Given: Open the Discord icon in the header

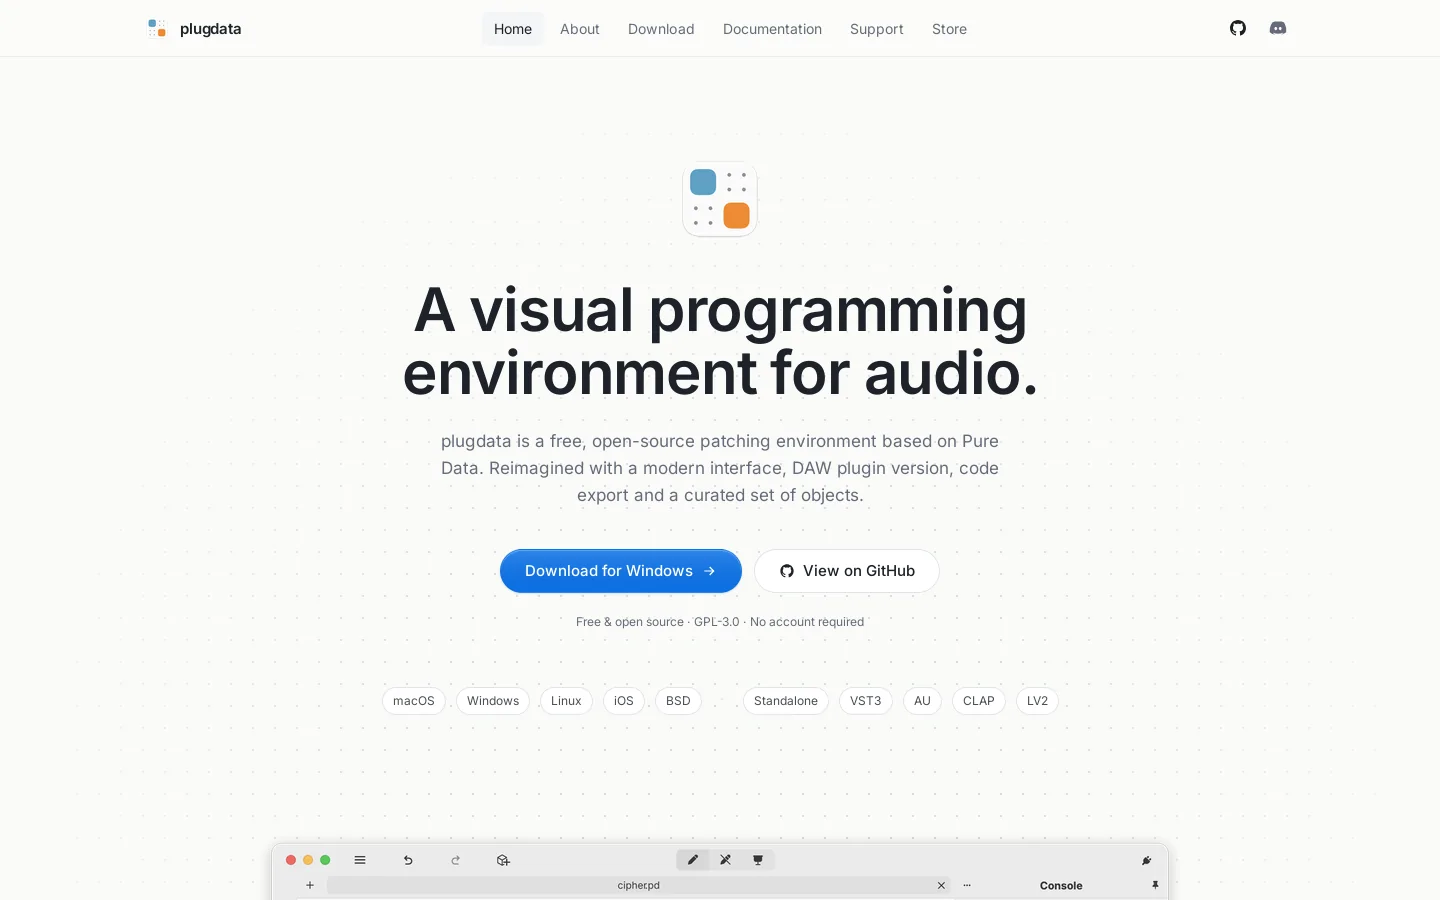Looking at the screenshot, I should tap(1278, 28).
